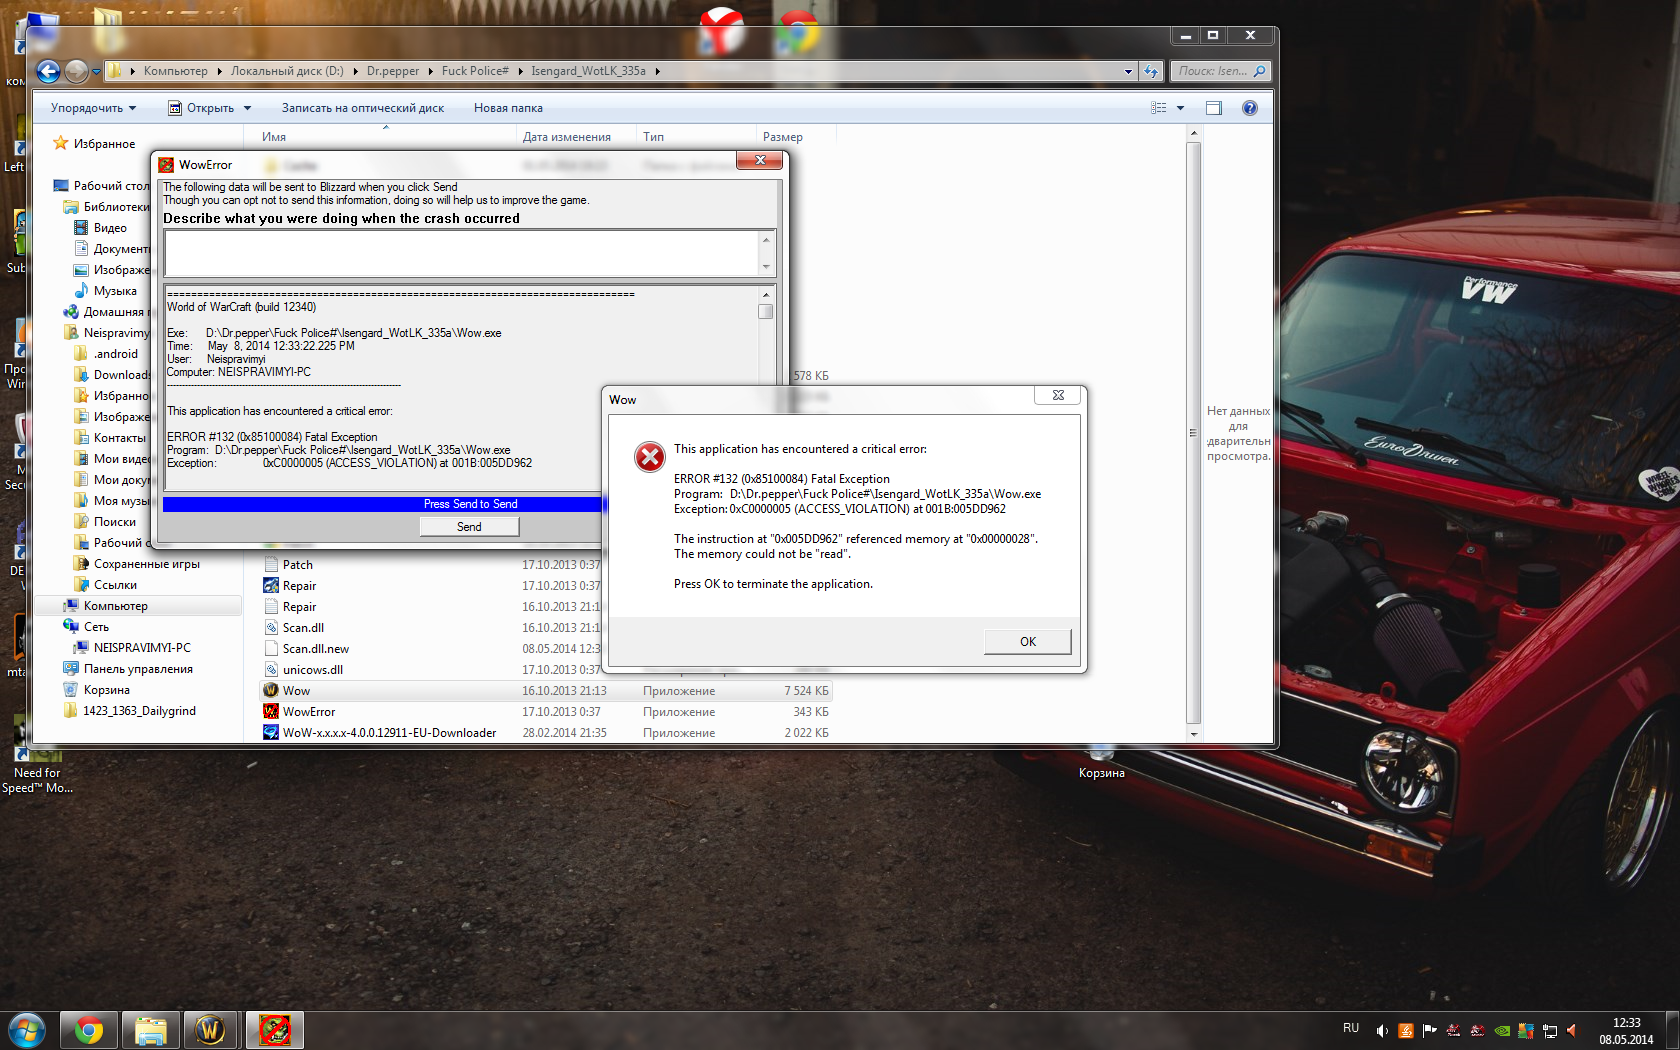This screenshot has width=1680, height=1050.
Task: Open the Explorer help icon
Action: click(1249, 108)
